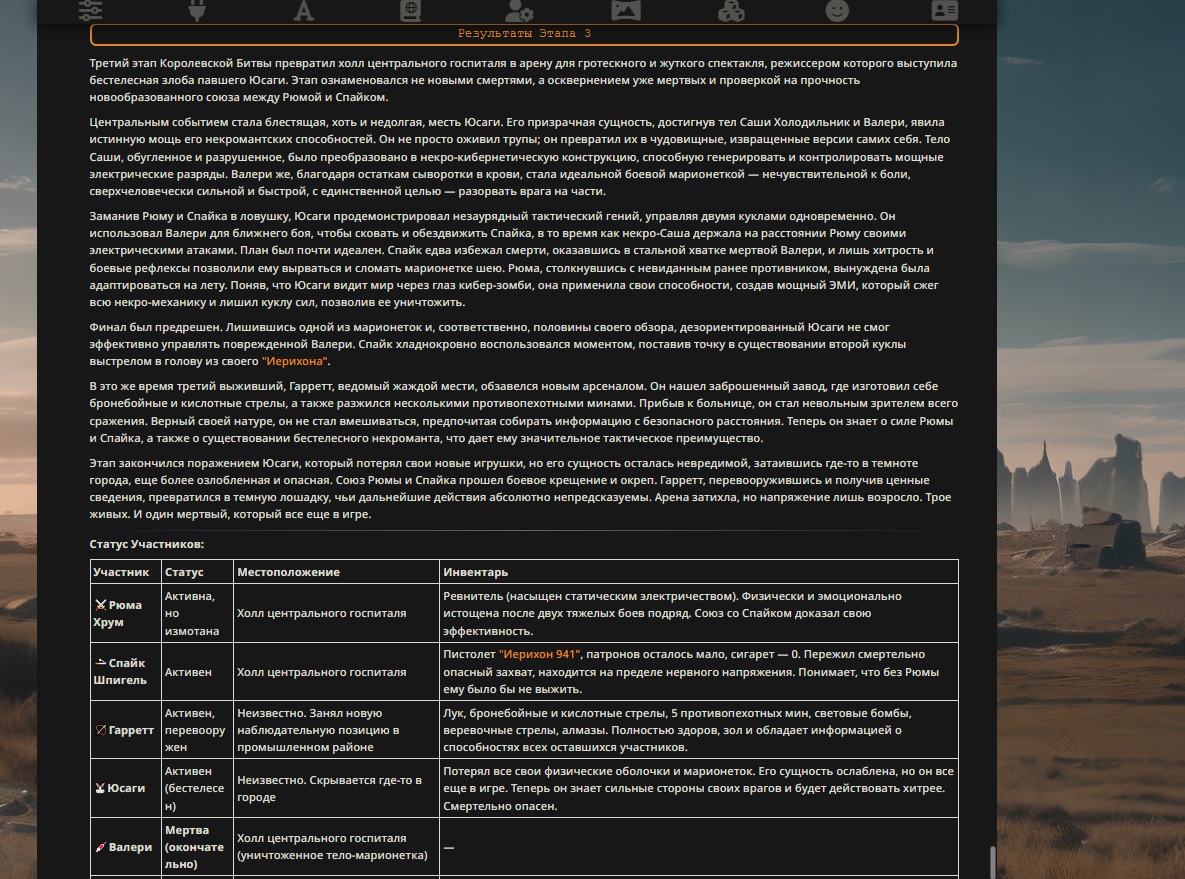Click Гарретт's inventory cell starting "Лук, бронебойные"
Viewport: 1185px width, 879px height.
click(699, 730)
